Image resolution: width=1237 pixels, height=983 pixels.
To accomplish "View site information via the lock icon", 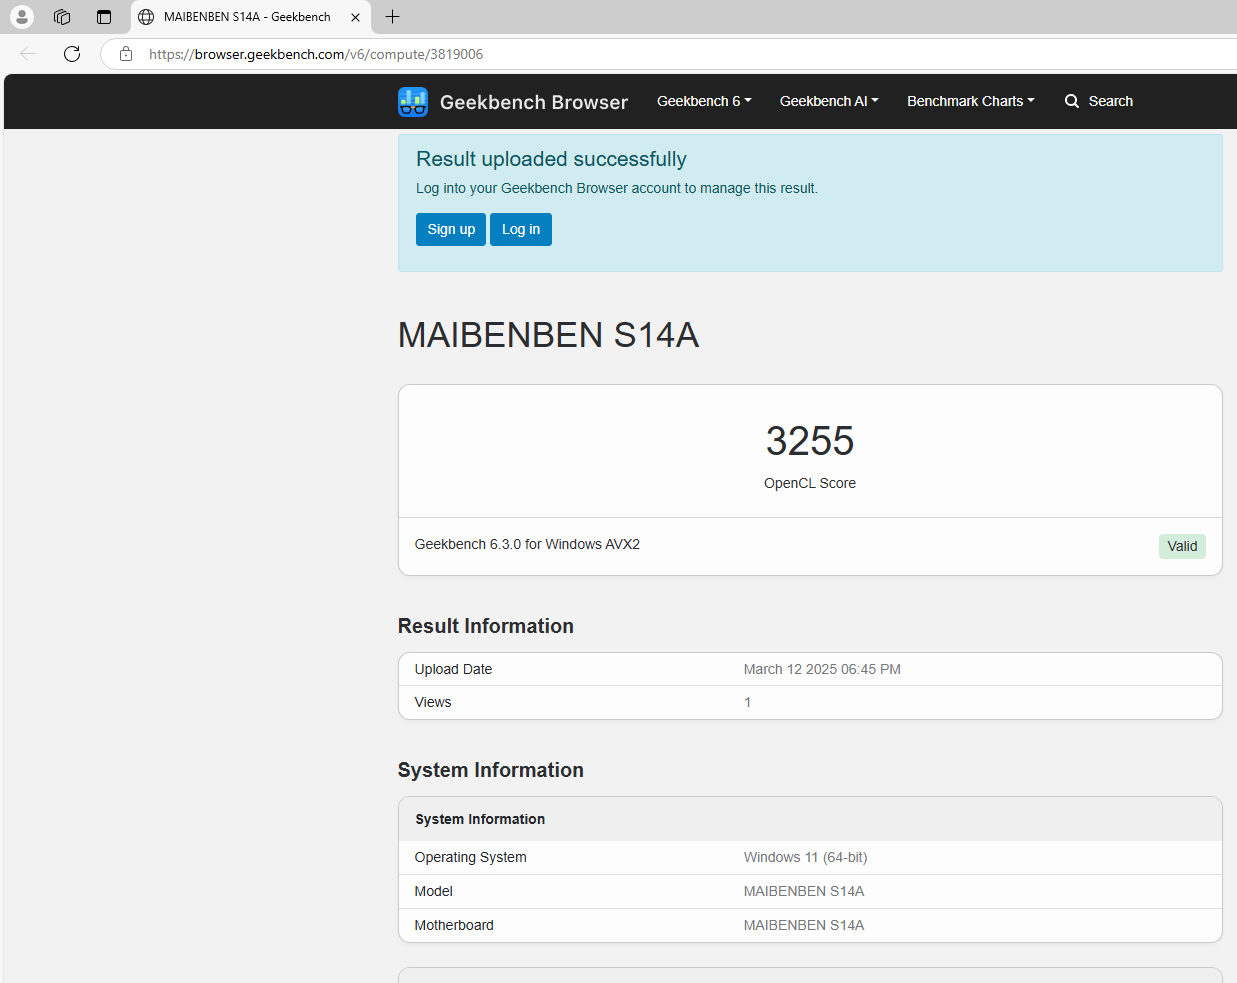I will 126,54.
